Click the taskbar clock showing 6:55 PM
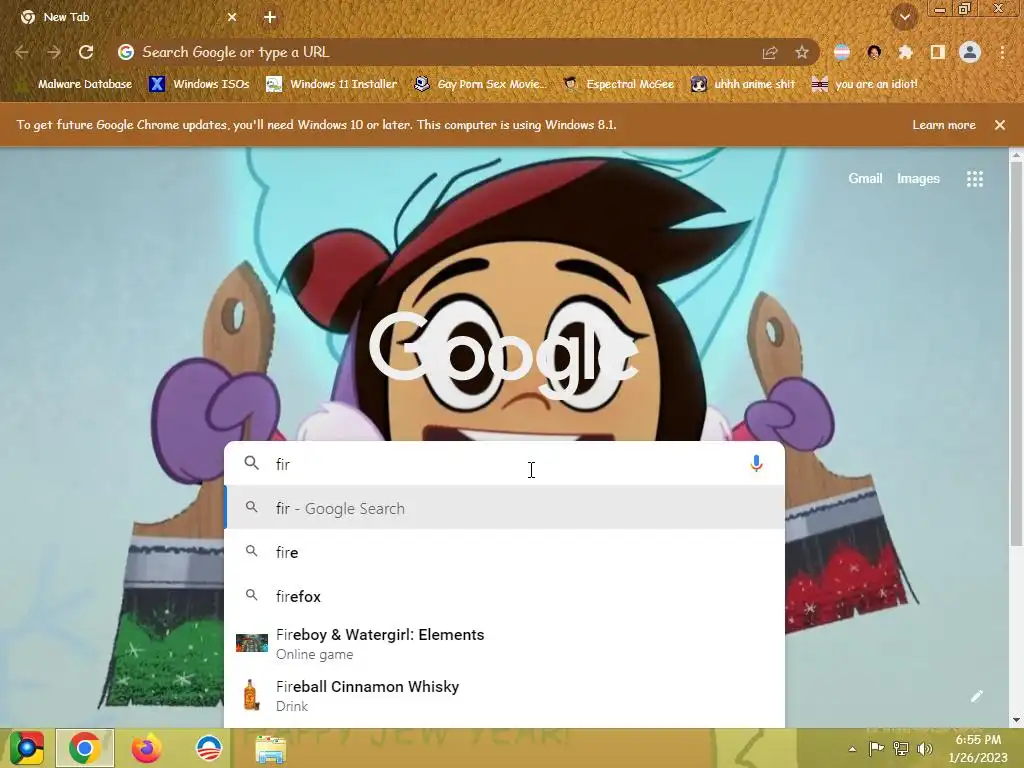 coord(978,748)
